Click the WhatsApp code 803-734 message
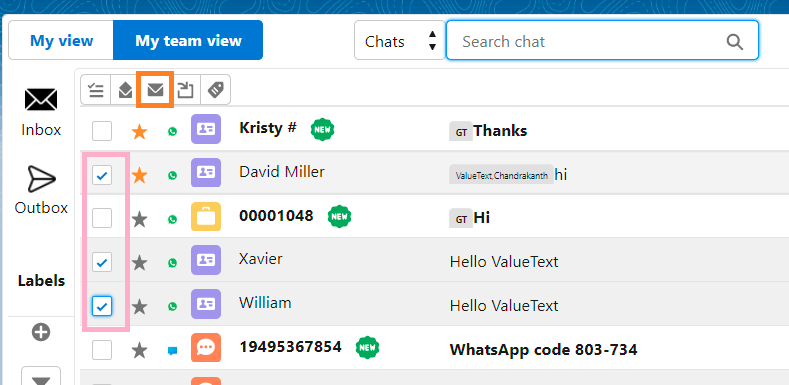Viewport: 789px width, 385px height. click(x=543, y=349)
